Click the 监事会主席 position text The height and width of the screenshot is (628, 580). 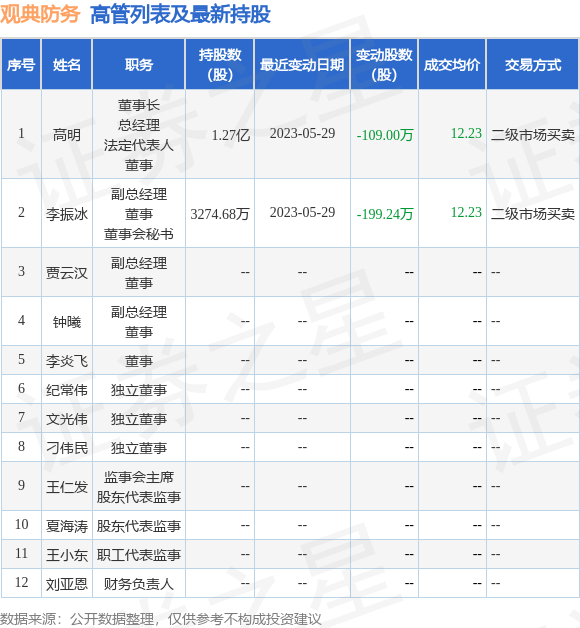[x=139, y=477]
